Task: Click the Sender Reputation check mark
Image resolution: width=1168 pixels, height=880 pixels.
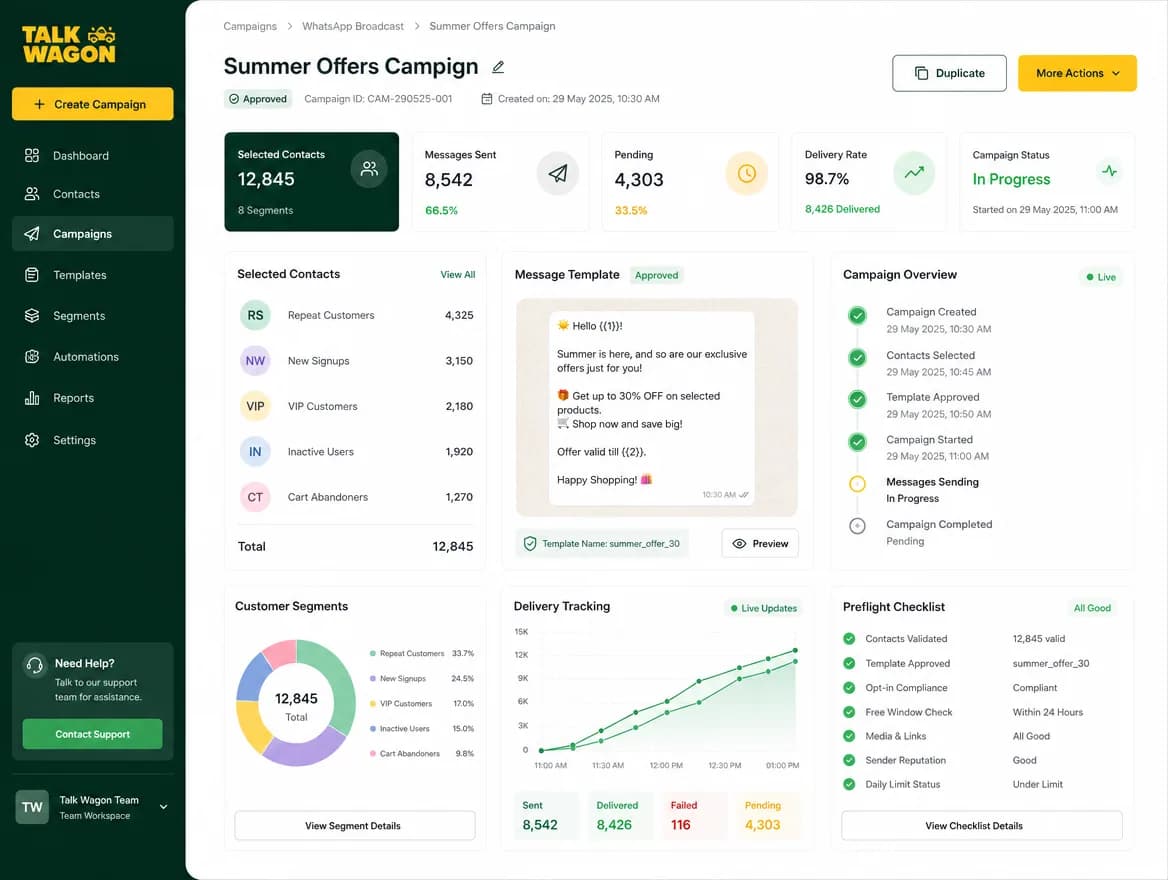Action: point(848,760)
